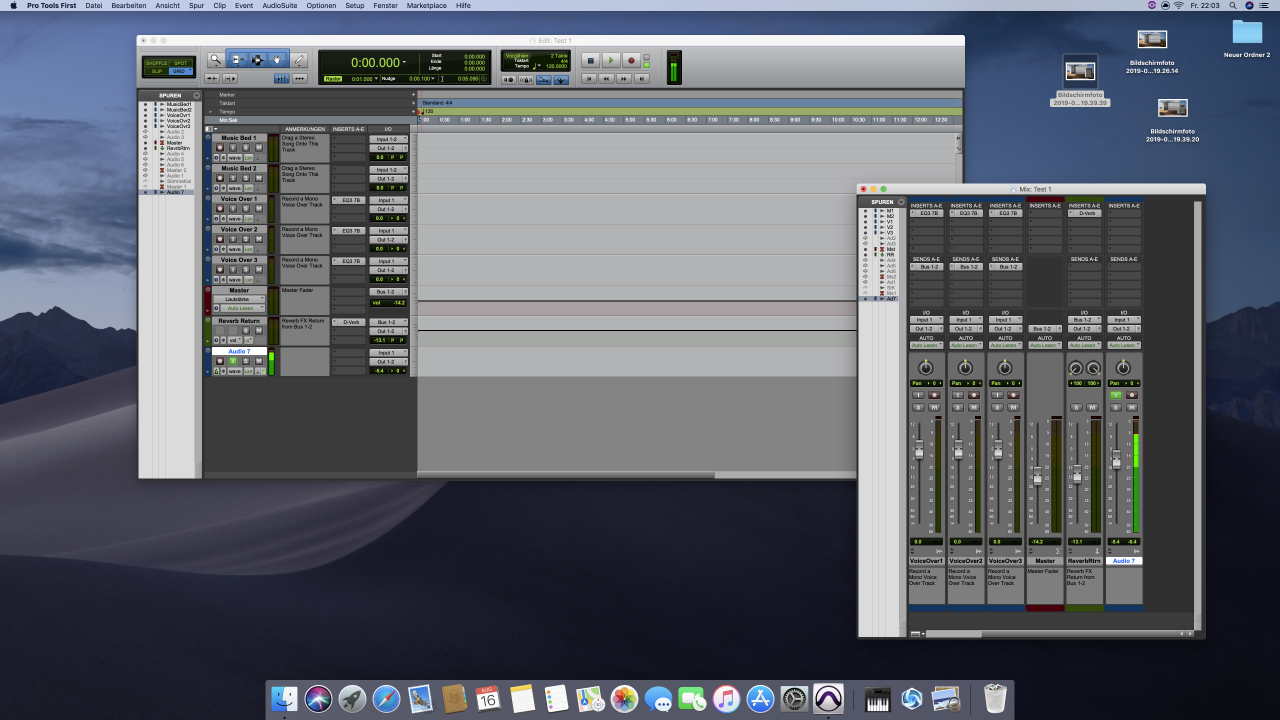Image resolution: width=1280 pixels, height=720 pixels.
Task: Solo VoiceOver1 channel in the Mix window
Action: pyautogui.click(x=918, y=407)
